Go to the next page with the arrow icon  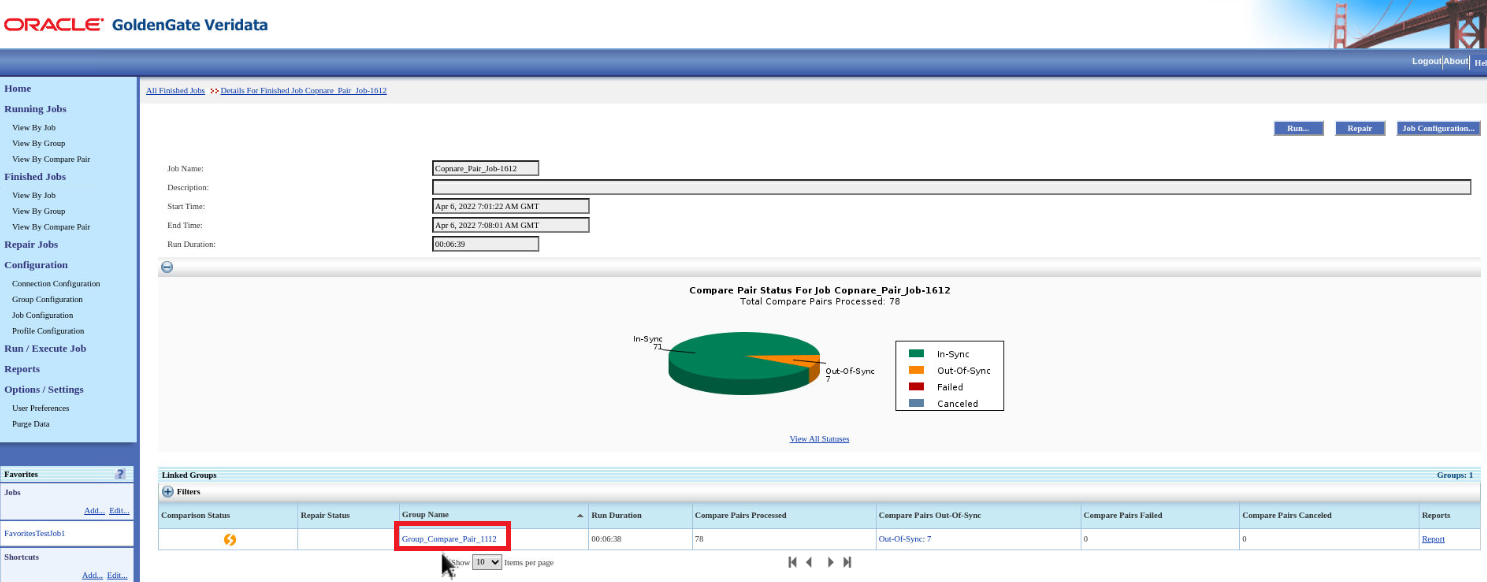[830, 562]
